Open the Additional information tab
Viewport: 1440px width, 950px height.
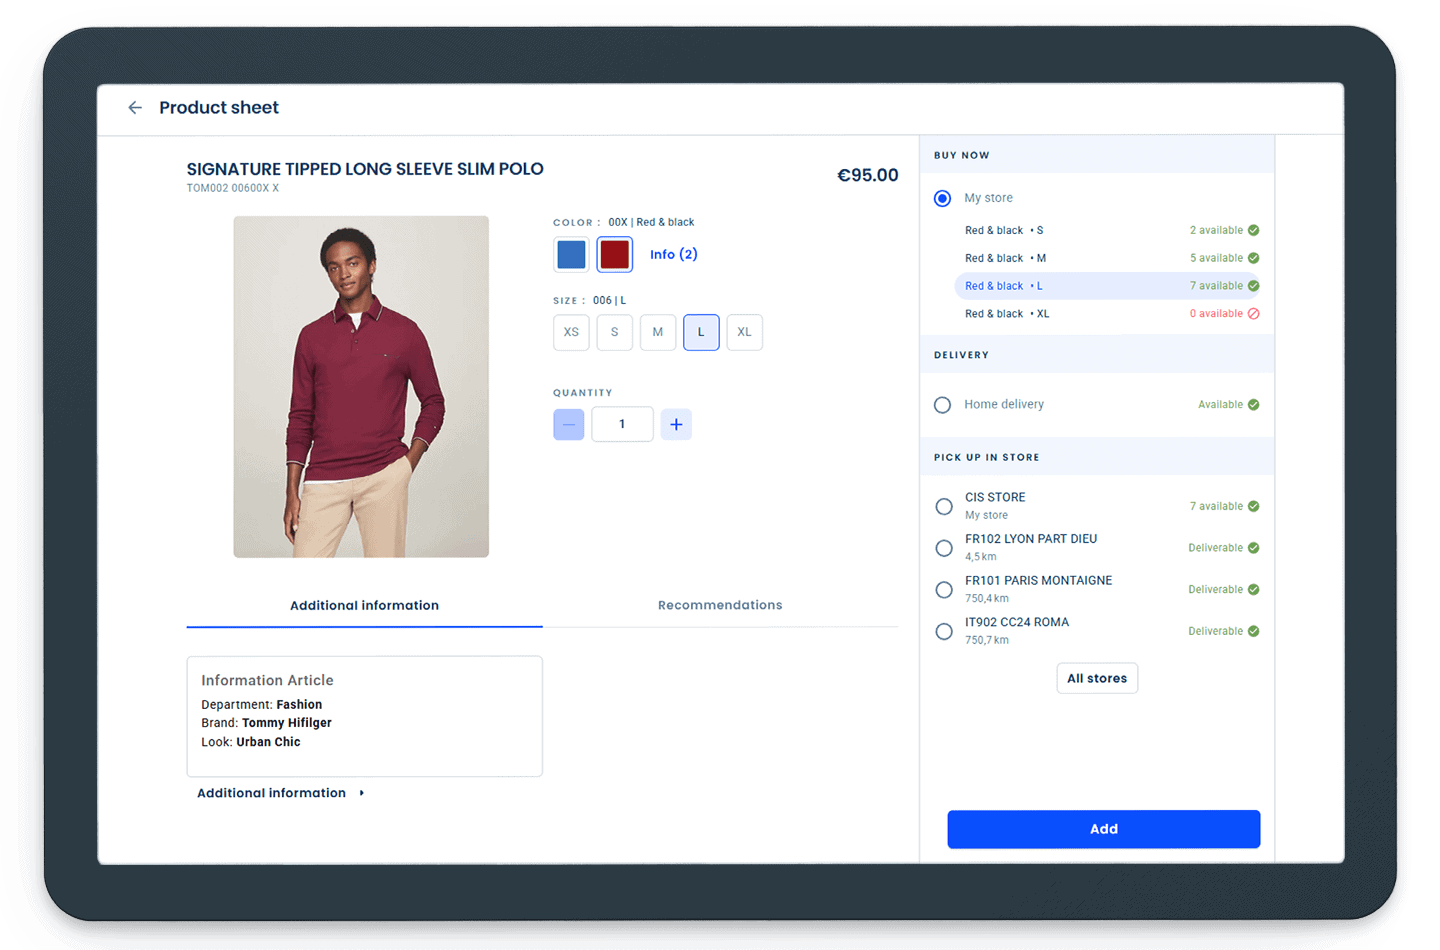click(364, 605)
